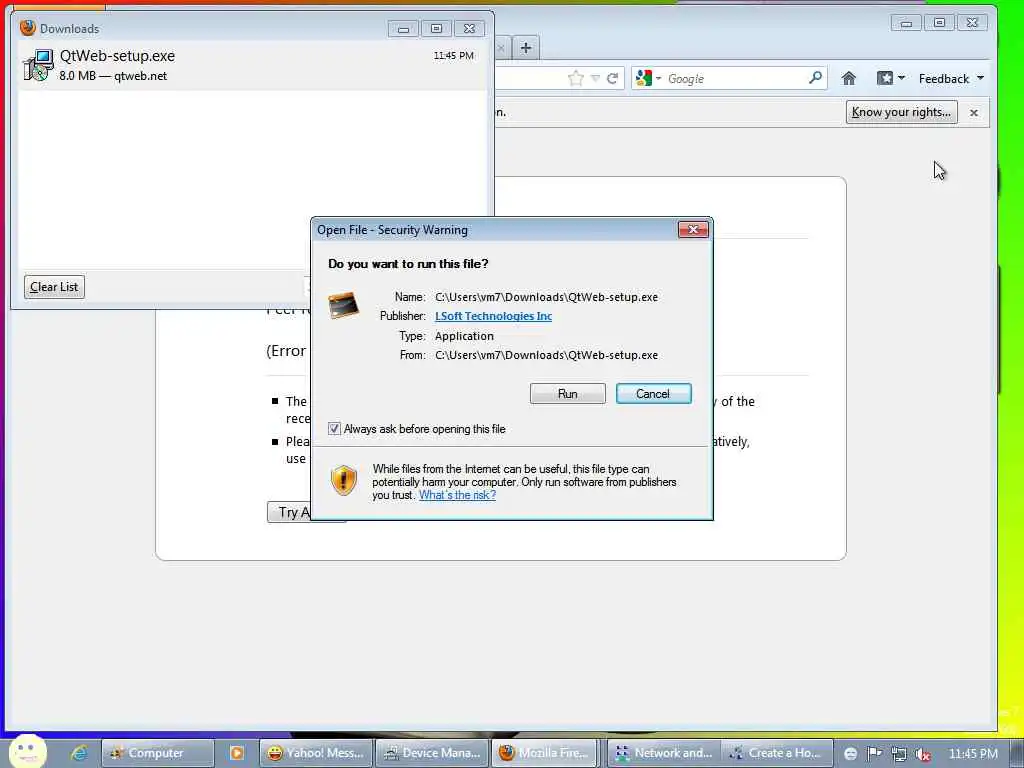1024x768 pixels.
Task: Click the Firefox icon in Downloads title bar
Action: click(27, 28)
